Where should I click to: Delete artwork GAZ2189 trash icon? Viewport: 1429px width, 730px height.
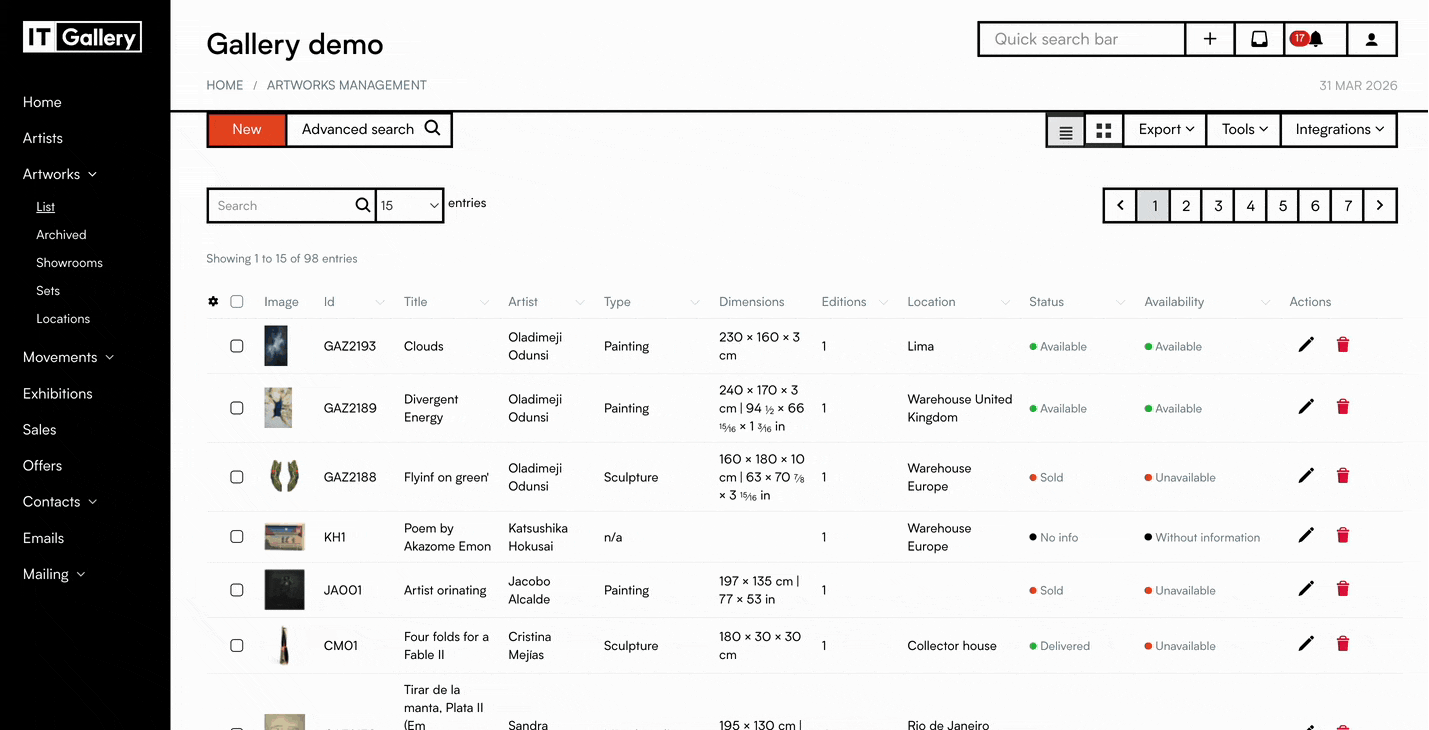tap(1343, 407)
